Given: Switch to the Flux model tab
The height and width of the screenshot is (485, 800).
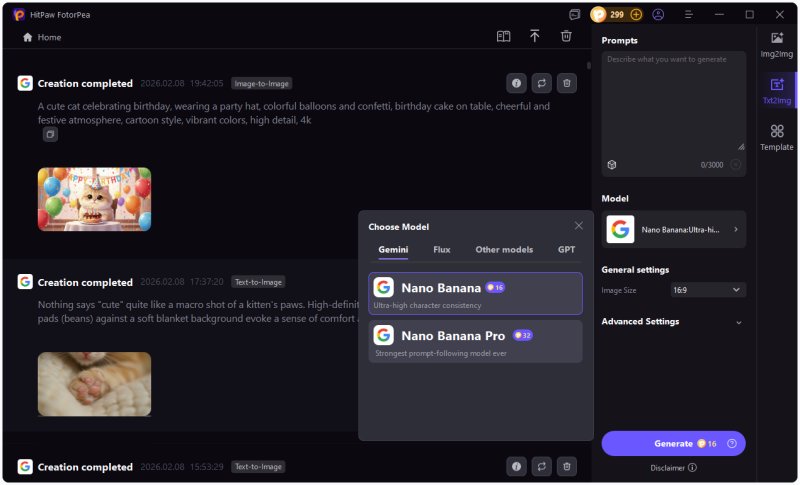Looking at the screenshot, I should pos(441,250).
